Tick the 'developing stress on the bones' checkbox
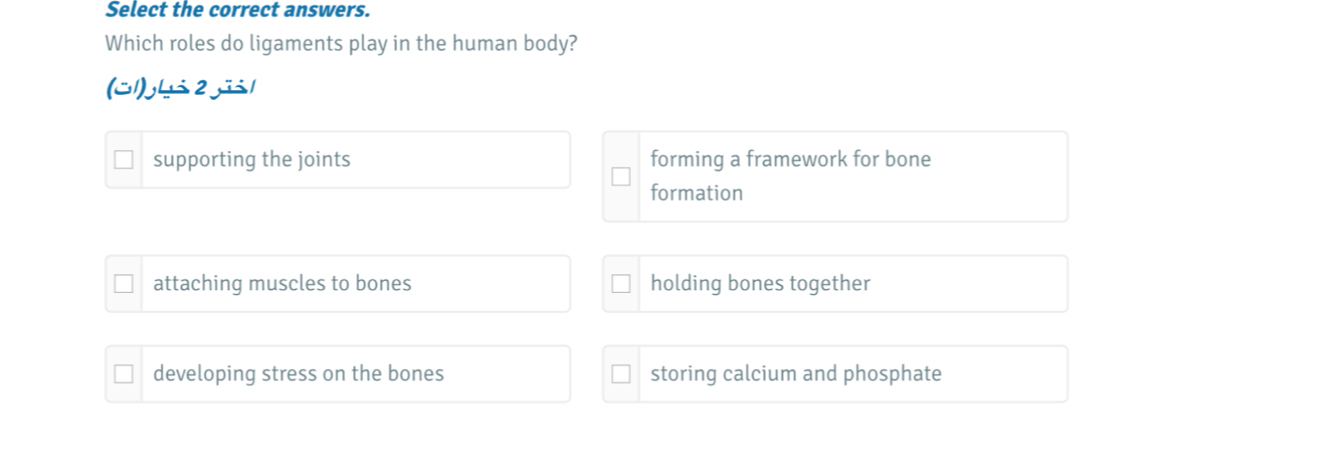This screenshot has width=1326, height=459. coord(123,374)
